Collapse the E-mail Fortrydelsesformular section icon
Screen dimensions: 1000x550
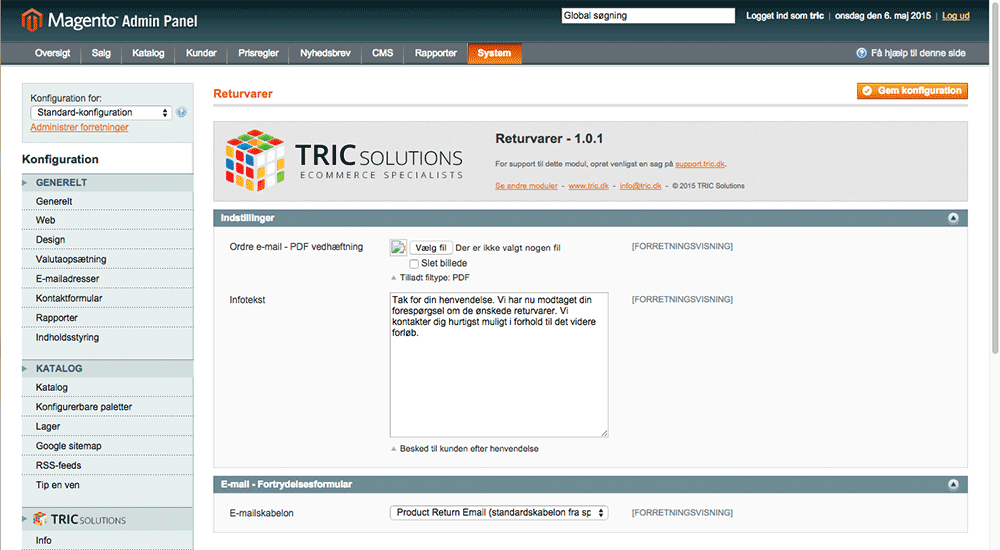953,484
